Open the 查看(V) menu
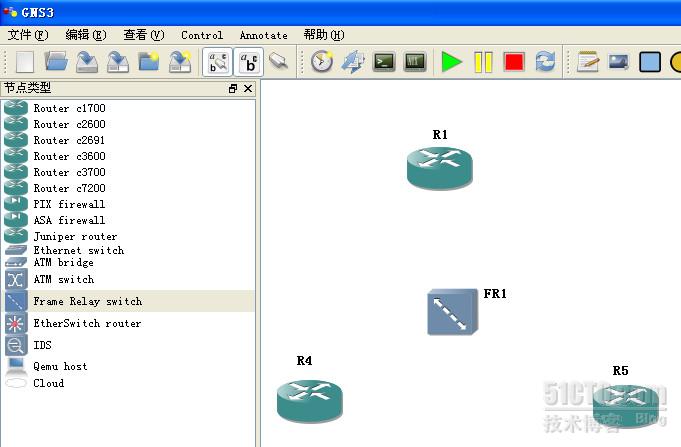681x447 pixels. (144, 35)
